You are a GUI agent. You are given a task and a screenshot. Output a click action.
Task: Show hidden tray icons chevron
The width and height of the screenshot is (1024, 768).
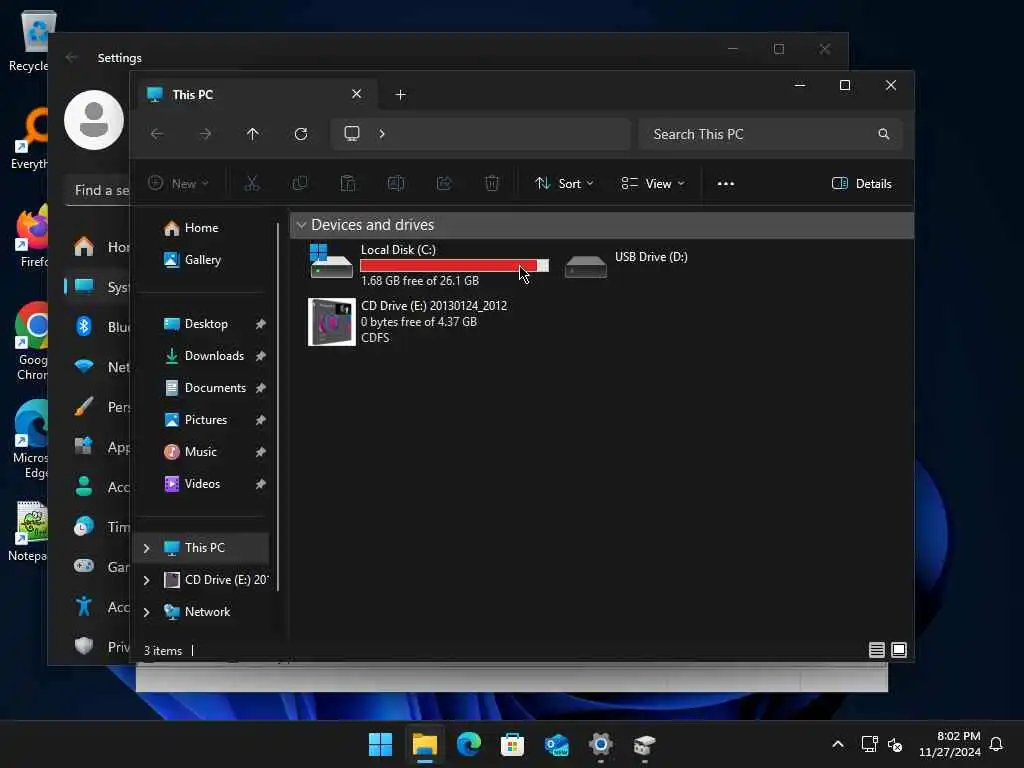click(x=838, y=744)
